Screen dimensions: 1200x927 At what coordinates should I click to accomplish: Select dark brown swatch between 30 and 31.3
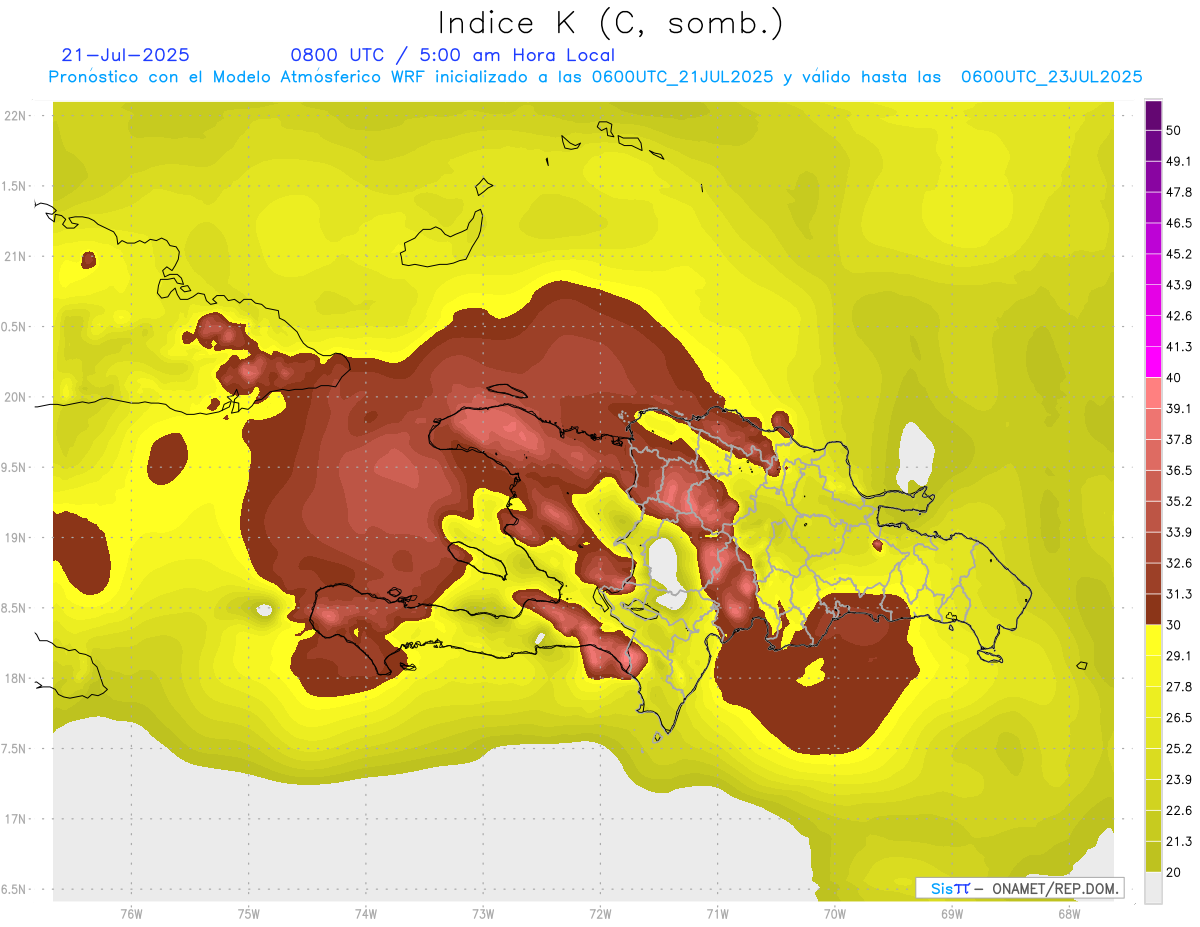coord(1153,609)
